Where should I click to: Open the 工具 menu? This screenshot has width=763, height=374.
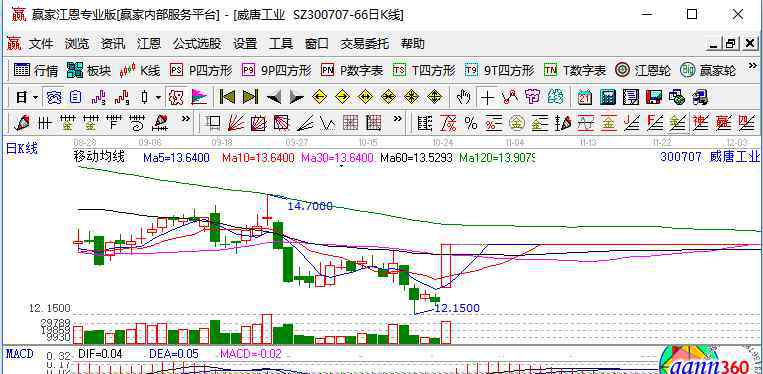[281, 44]
